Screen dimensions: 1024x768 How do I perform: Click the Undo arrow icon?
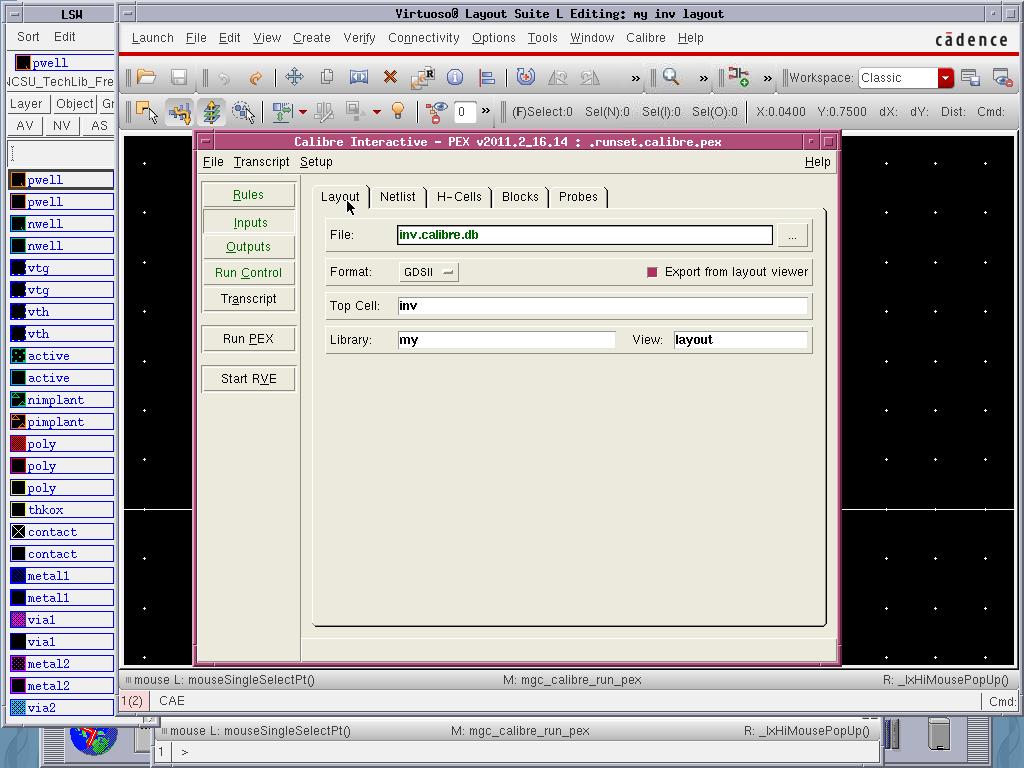pyautogui.click(x=224, y=78)
